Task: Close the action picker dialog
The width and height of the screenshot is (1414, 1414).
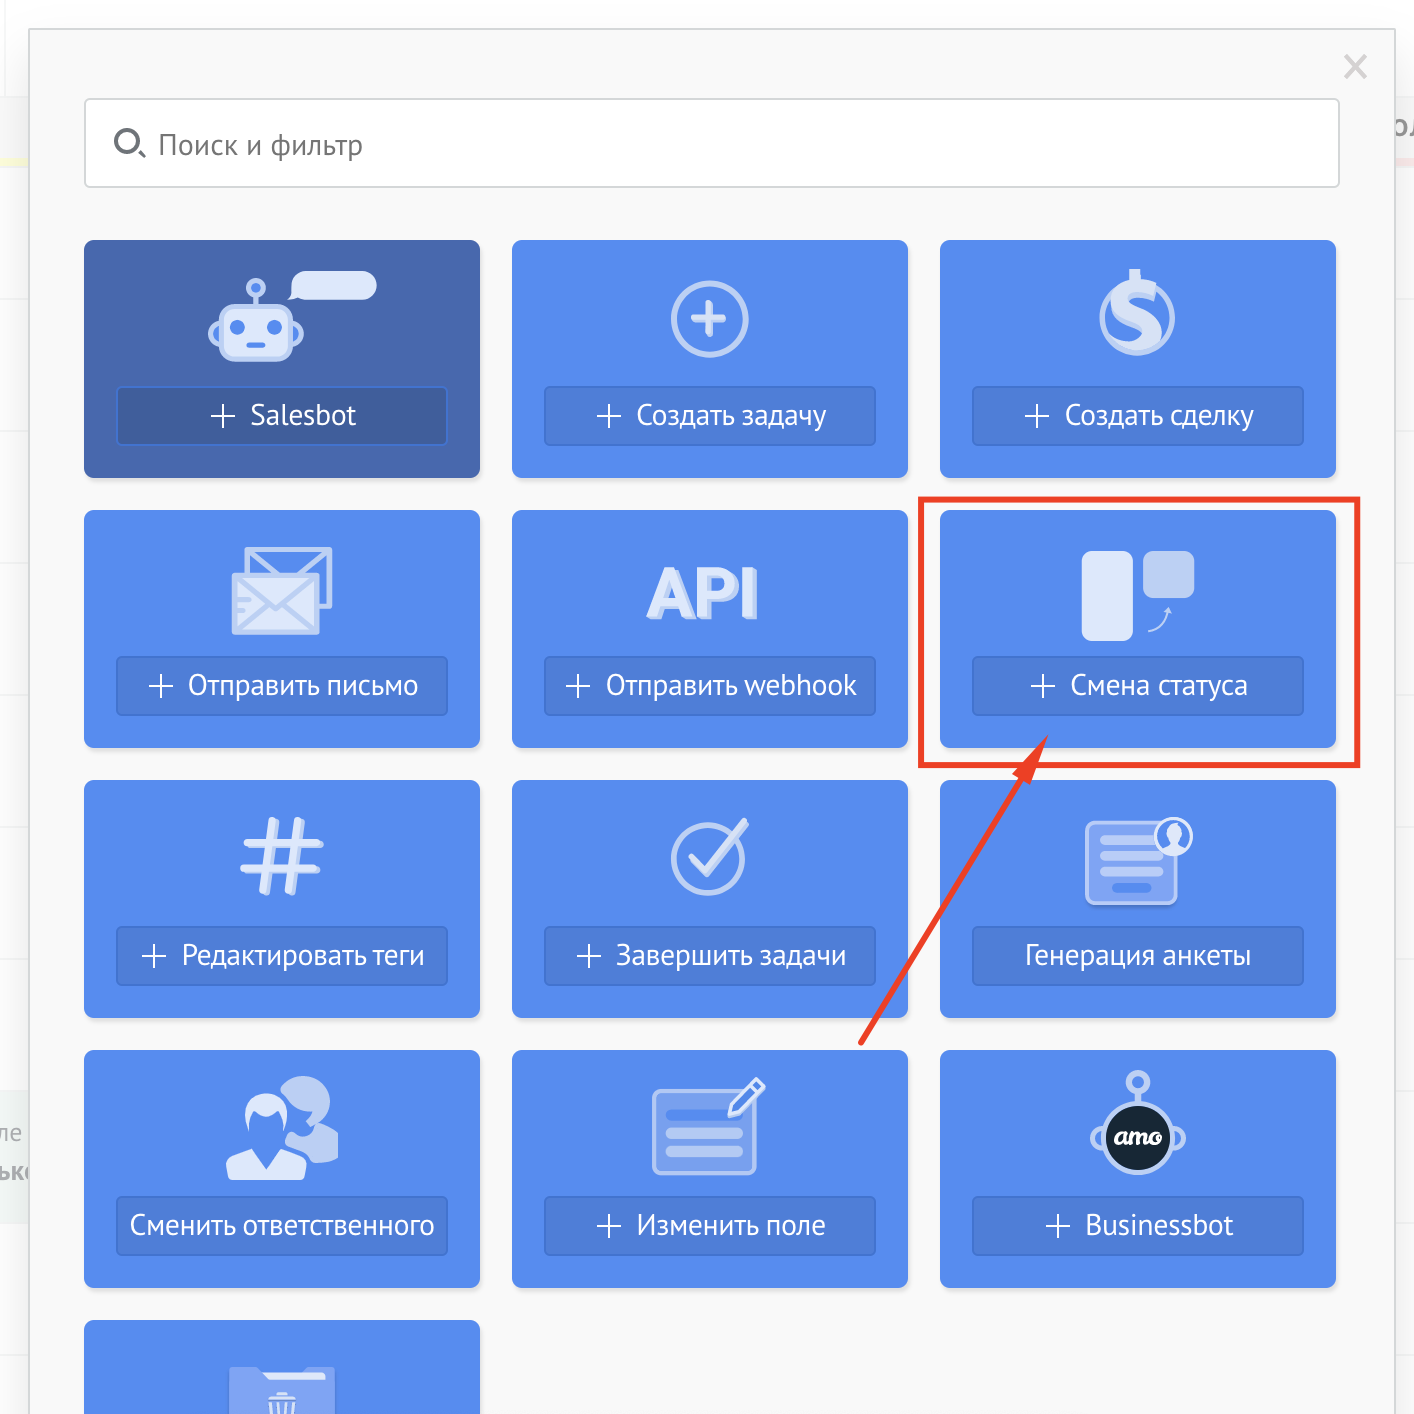Action: point(1355,67)
